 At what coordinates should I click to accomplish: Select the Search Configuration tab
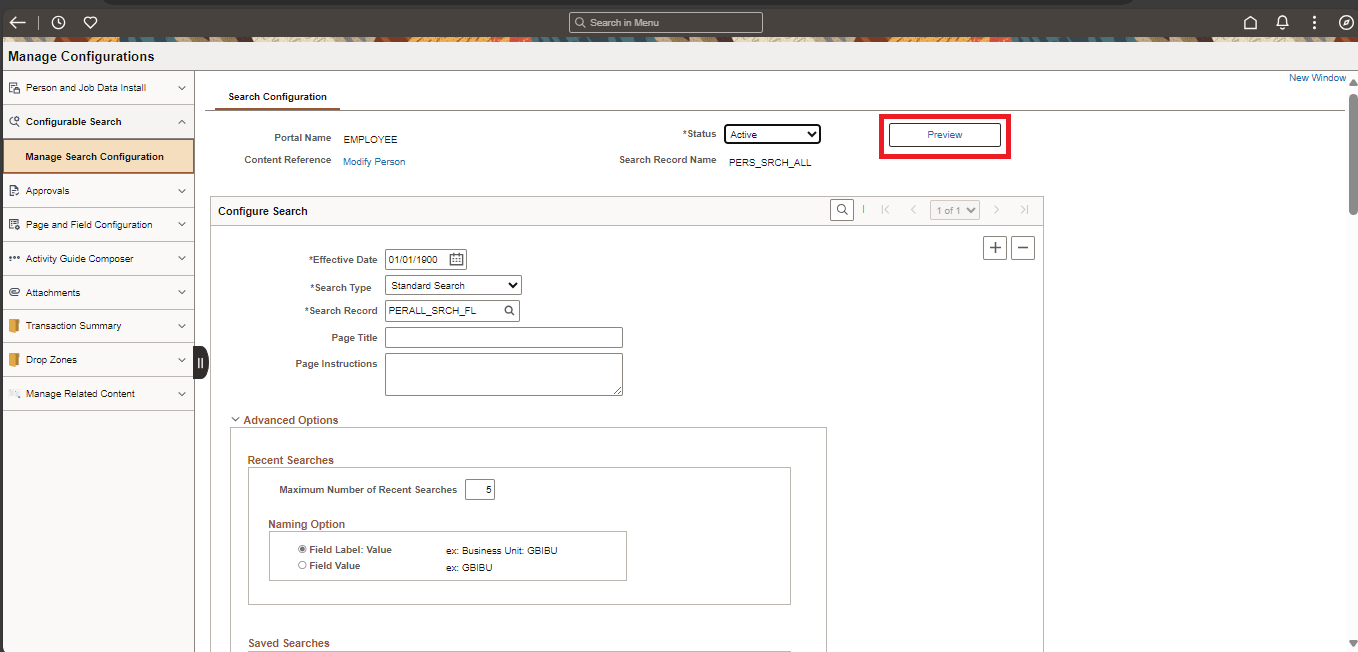(x=276, y=97)
